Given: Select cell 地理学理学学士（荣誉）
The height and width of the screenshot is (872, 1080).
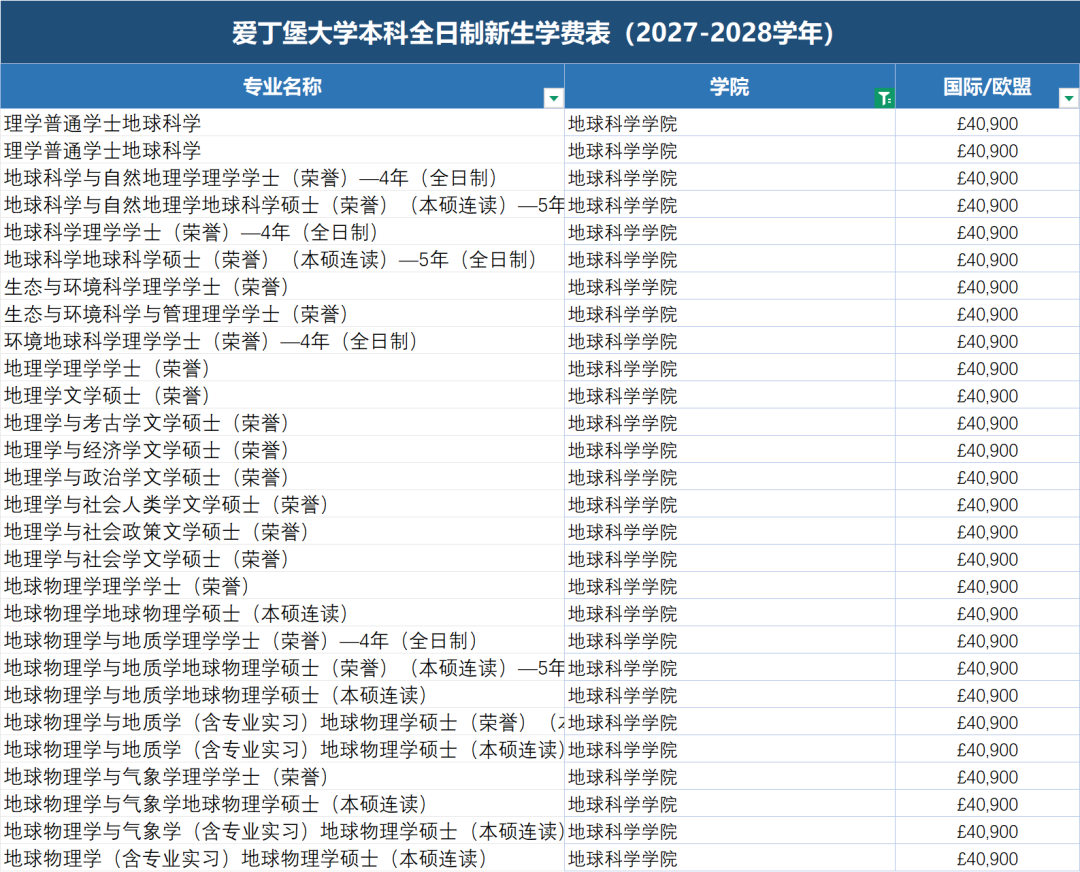Looking at the screenshot, I should [x=282, y=368].
